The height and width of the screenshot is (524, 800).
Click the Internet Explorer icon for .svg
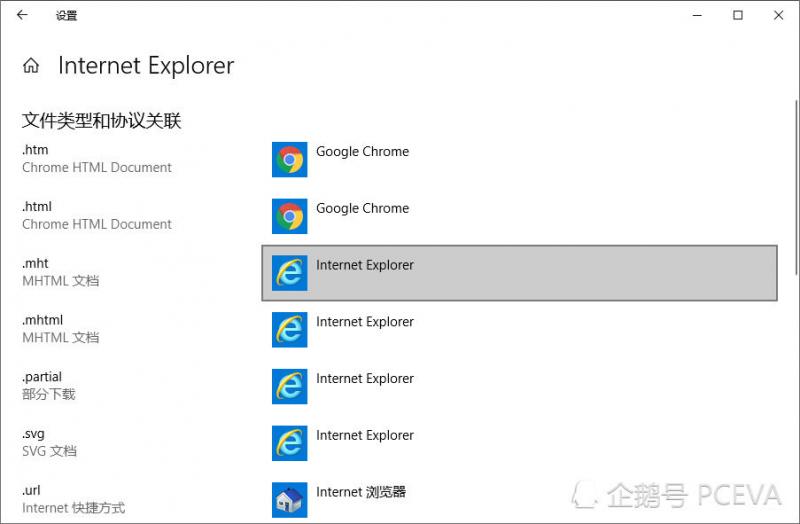click(x=290, y=443)
